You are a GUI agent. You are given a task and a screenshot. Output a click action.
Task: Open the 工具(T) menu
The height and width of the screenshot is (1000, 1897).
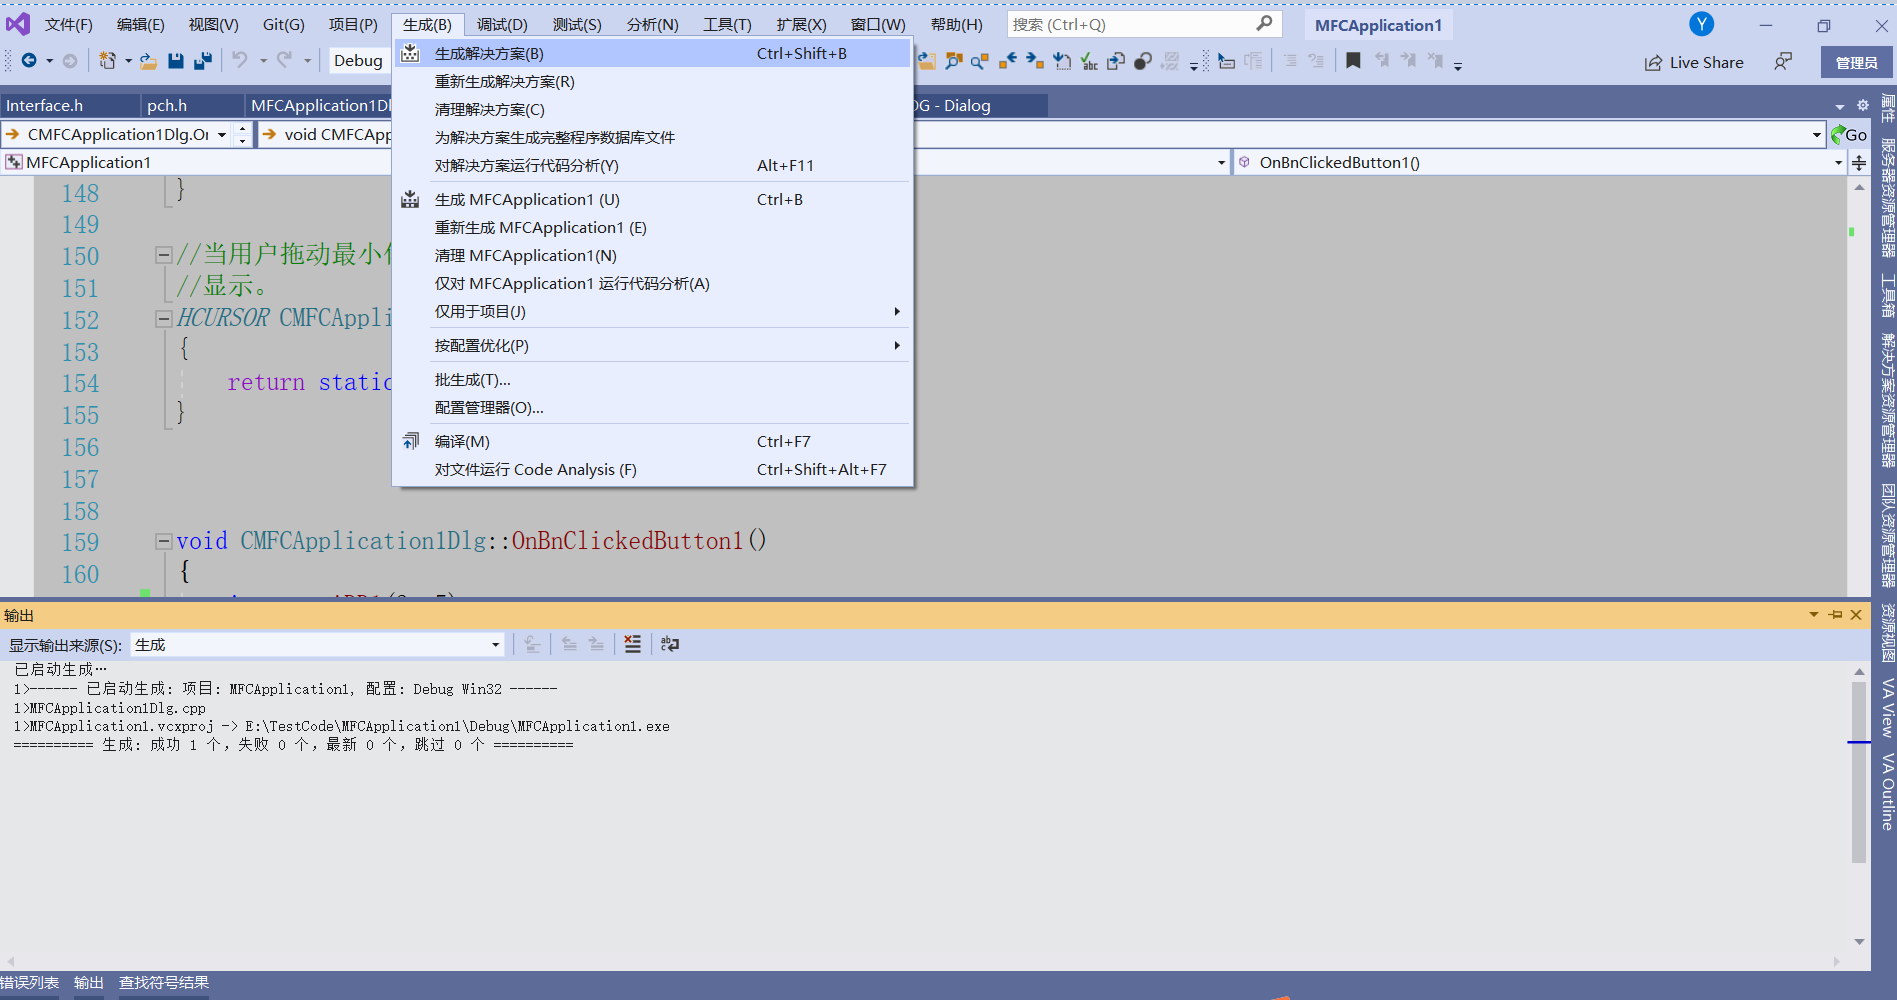(x=727, y=24)
